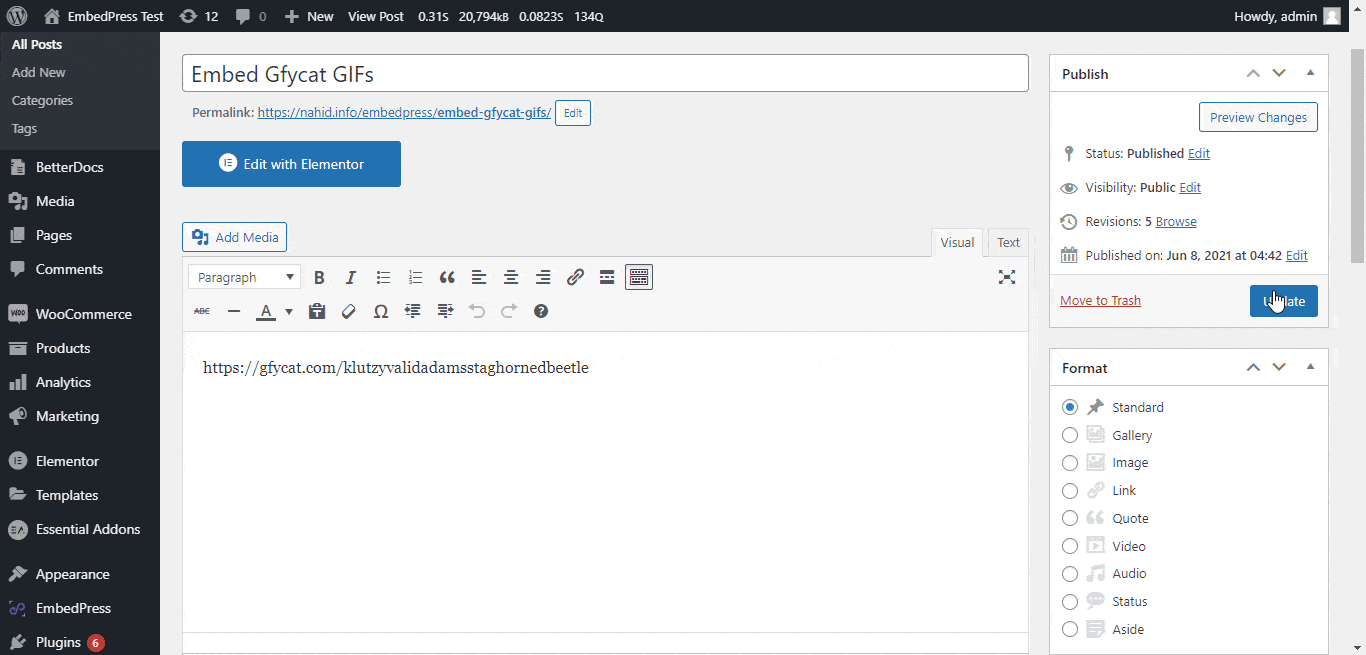Open the Paragraph format dropdown
The image size is (1366, 655).
[244, 277]
